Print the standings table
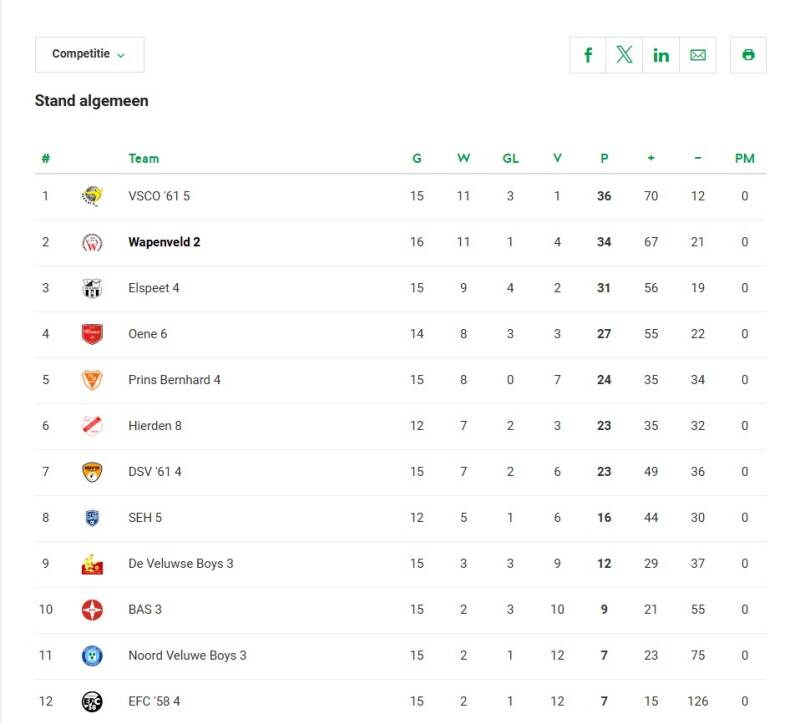The width and height of the screenshot is (800, 724). [x=748, y=55]
